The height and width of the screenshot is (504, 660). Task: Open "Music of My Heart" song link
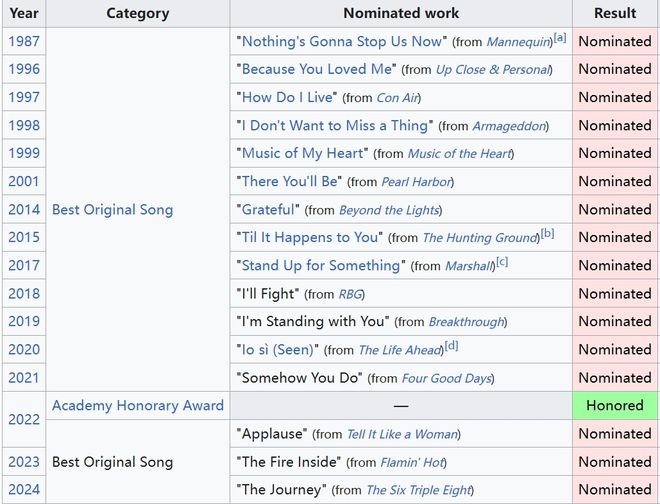[304, 153]
